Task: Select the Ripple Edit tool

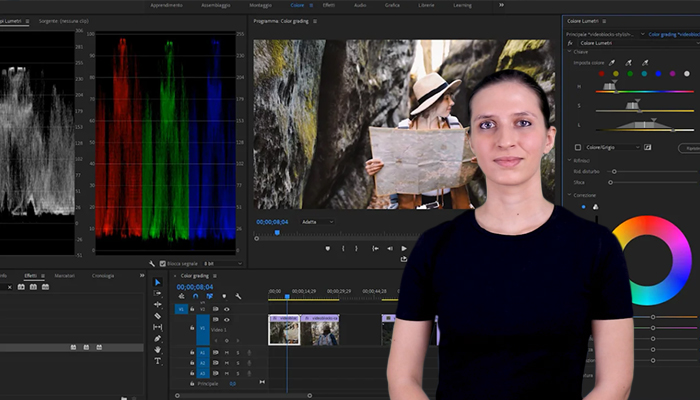Action: [x=157, y=304]
